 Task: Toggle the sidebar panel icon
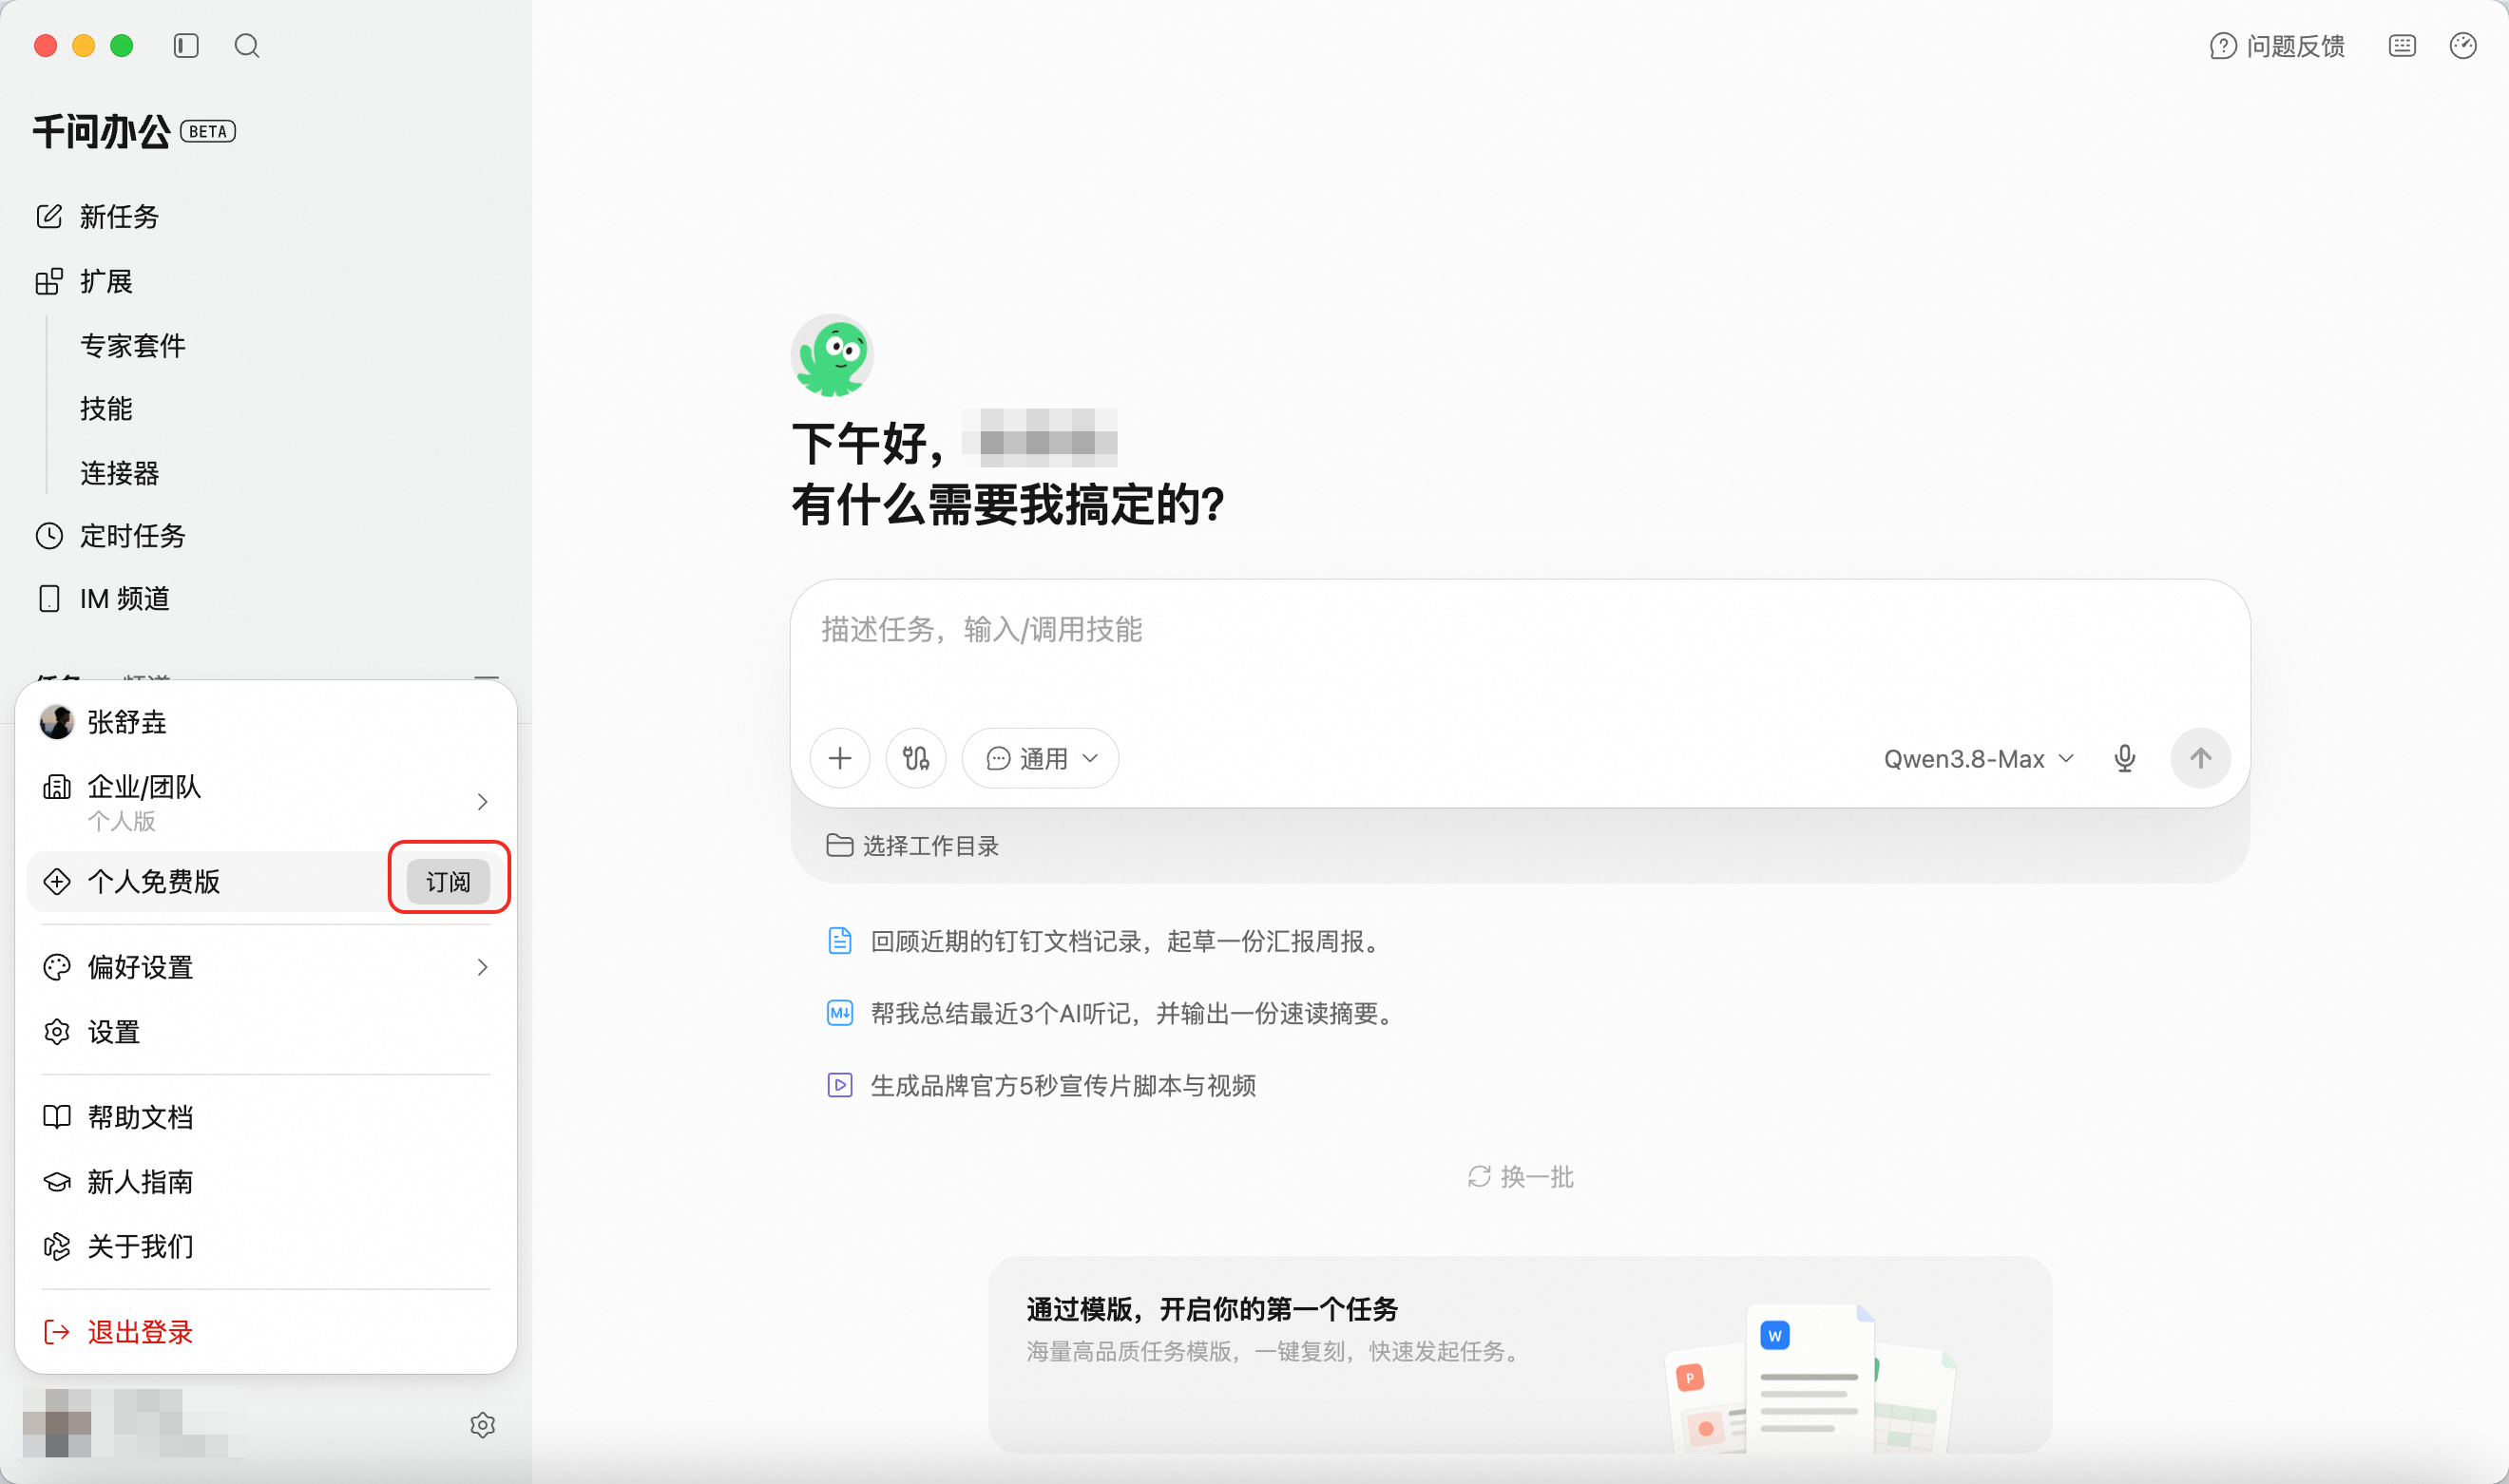coord(186,46)
